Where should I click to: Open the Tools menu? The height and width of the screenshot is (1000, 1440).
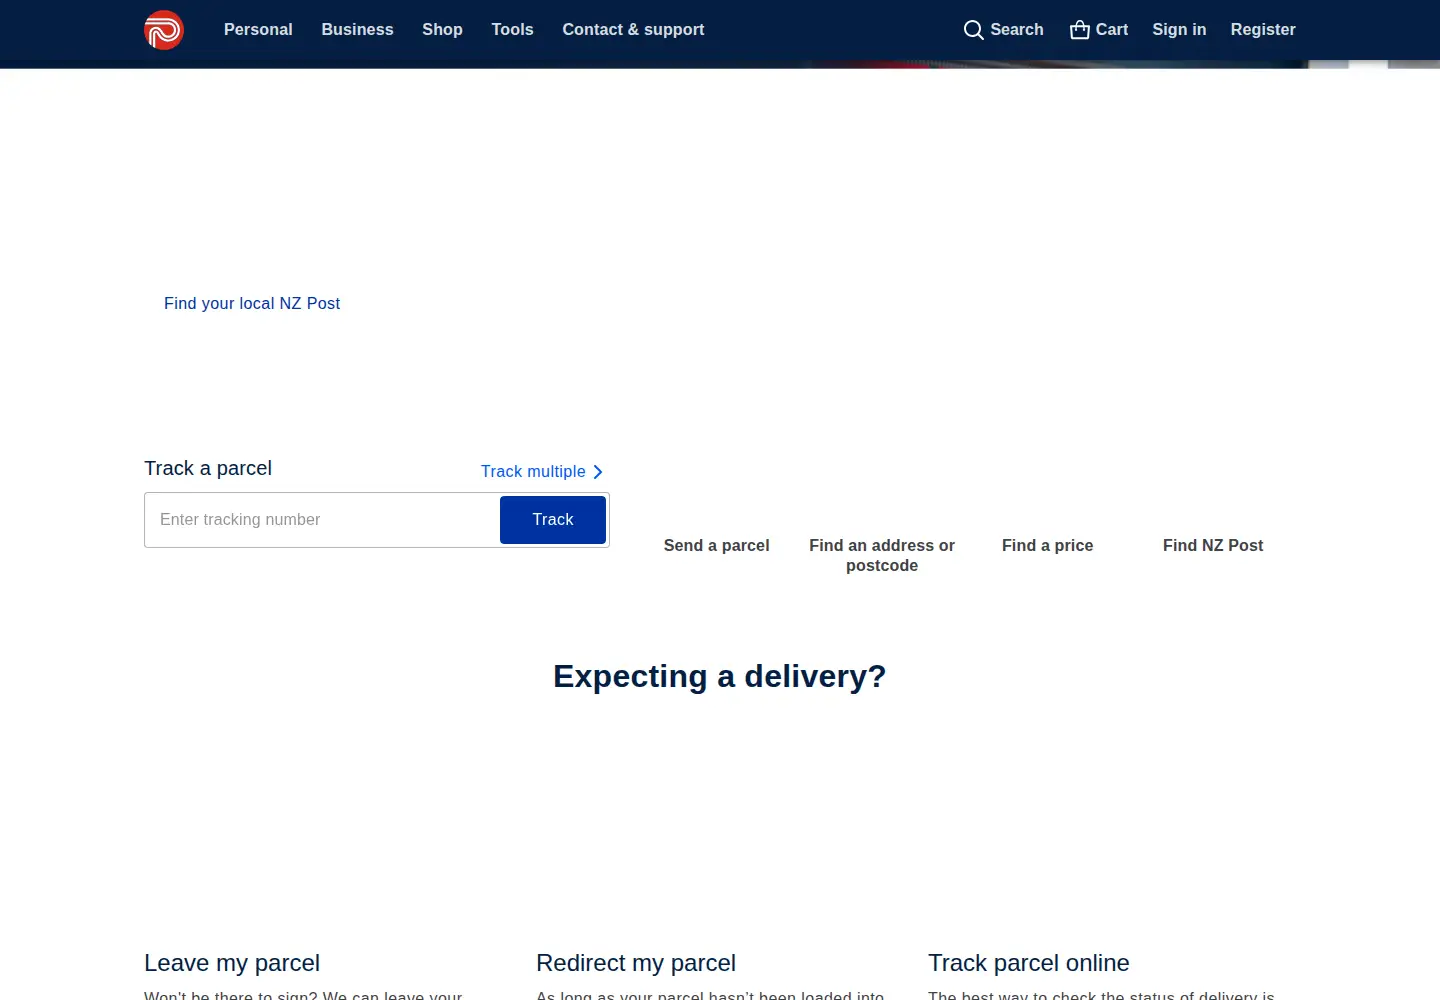point(512,30)
